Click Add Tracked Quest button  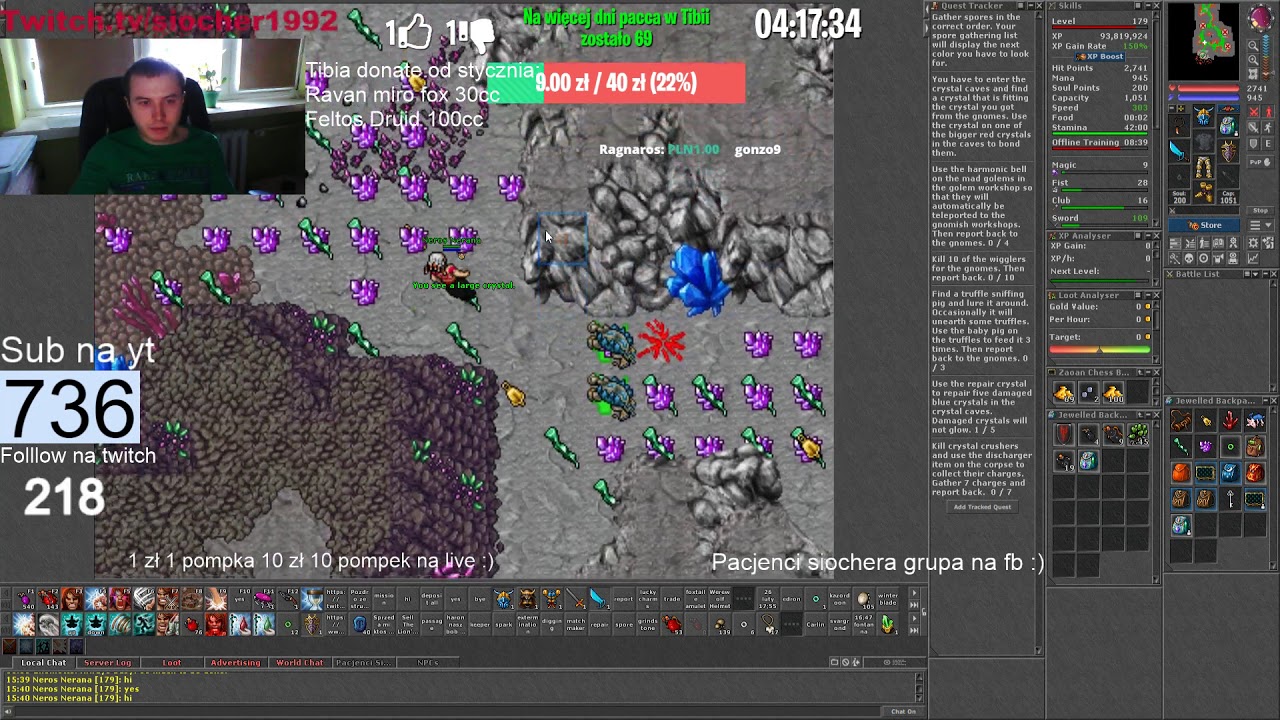[982, 507]
